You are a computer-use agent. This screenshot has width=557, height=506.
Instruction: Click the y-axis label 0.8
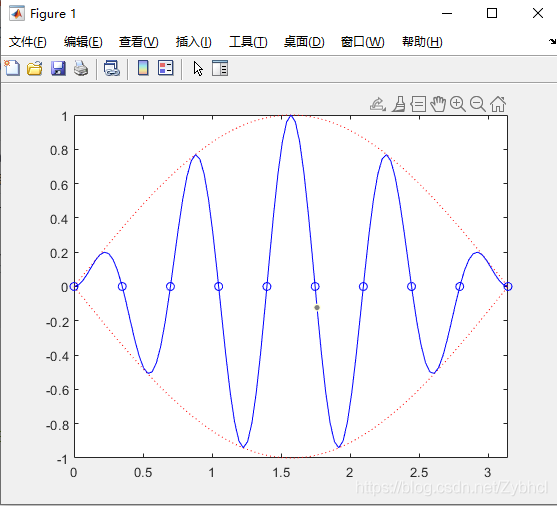(59, 150)
